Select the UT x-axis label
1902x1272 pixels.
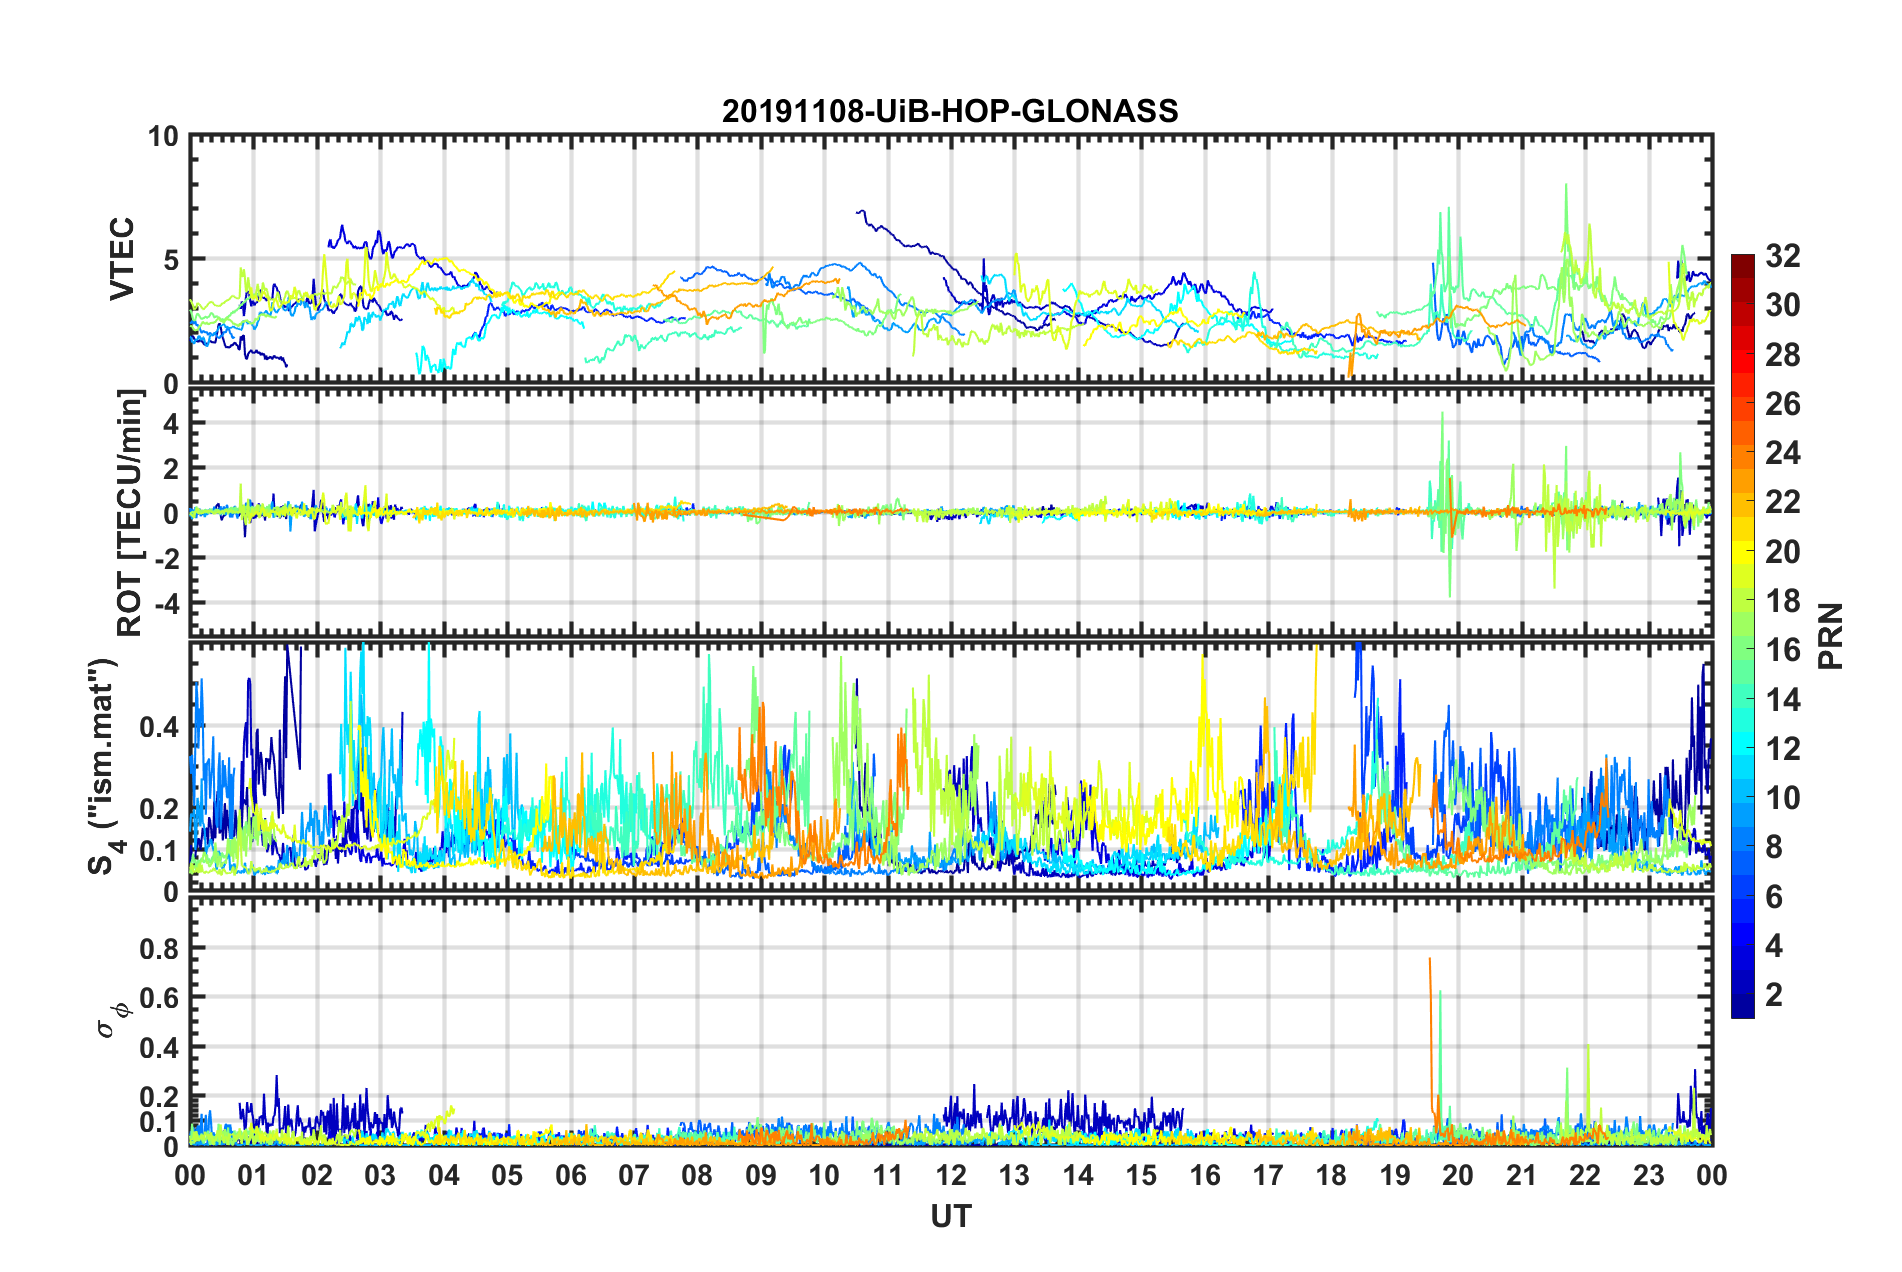951,1216
